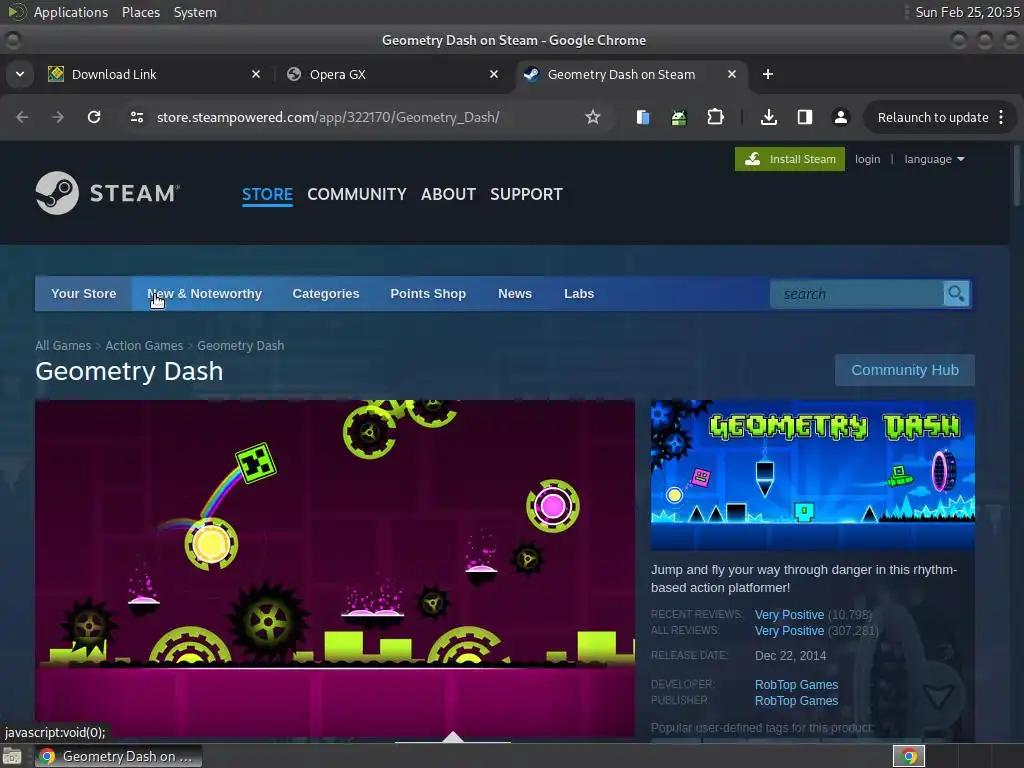1024x768 pixels.
Task: Go back to the previous page
Action: point(22,117)
